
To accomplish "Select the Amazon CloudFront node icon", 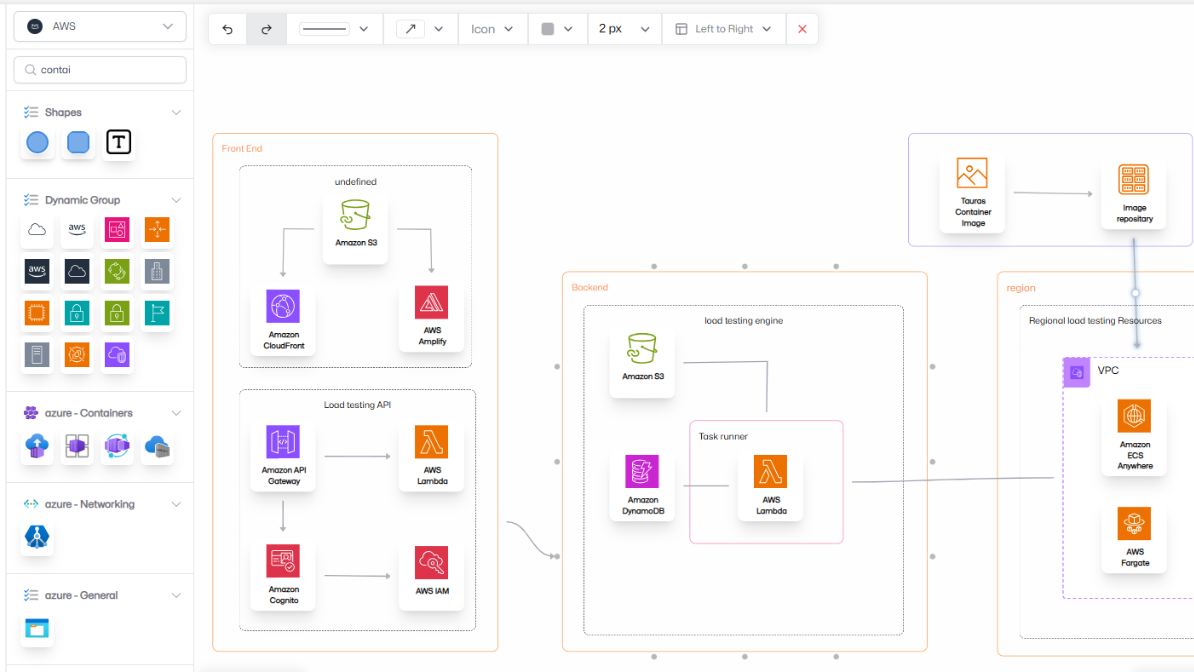I will tap(283, 306).
